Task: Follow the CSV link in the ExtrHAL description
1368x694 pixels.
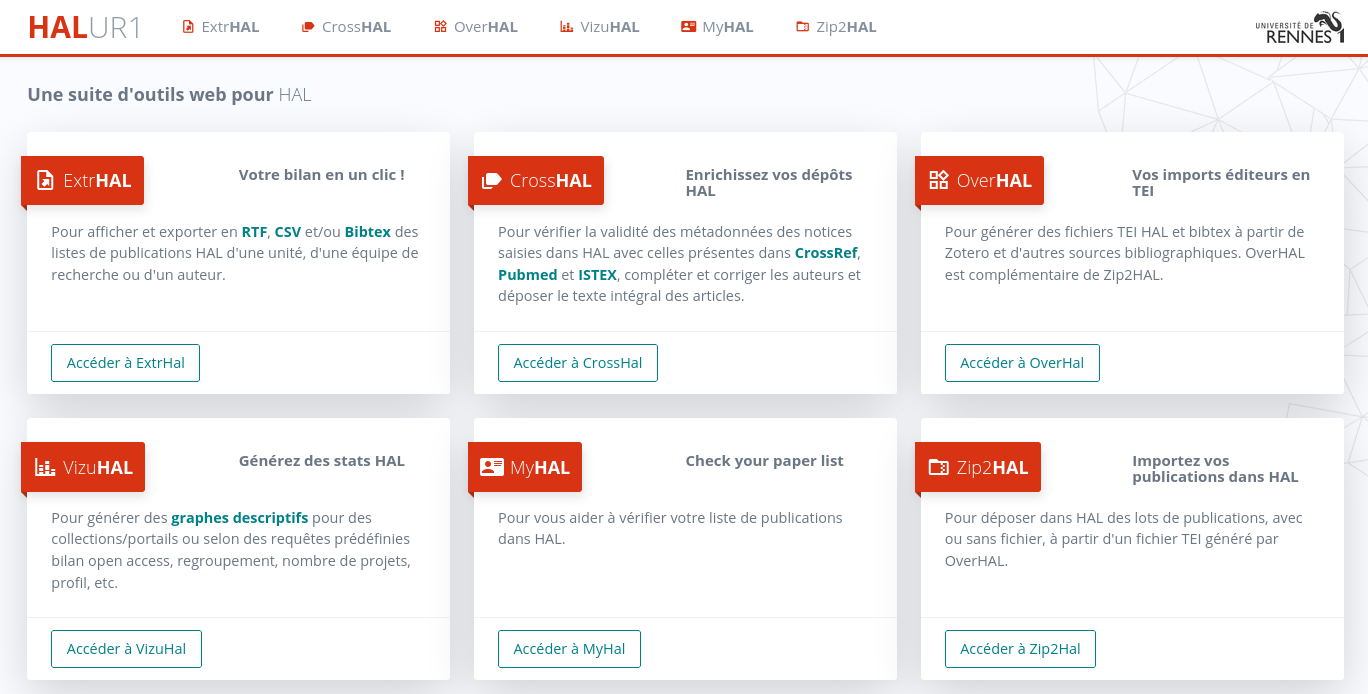Action: [x=288, y=232]
